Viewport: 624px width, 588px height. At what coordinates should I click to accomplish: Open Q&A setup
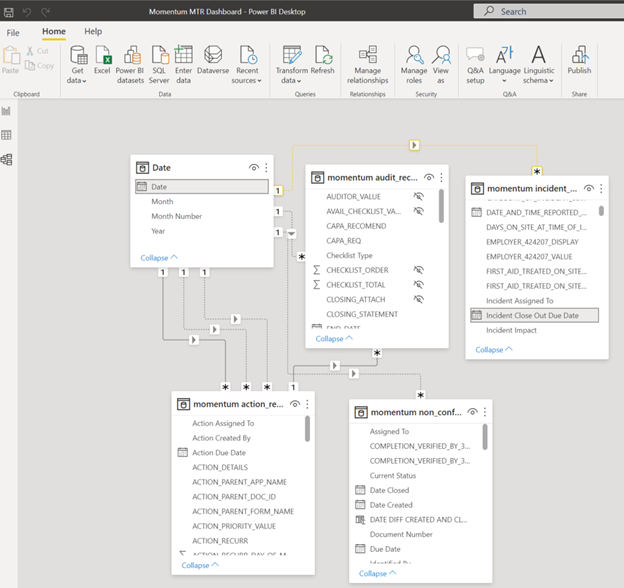pyautogui.click(x=475, y=64)
